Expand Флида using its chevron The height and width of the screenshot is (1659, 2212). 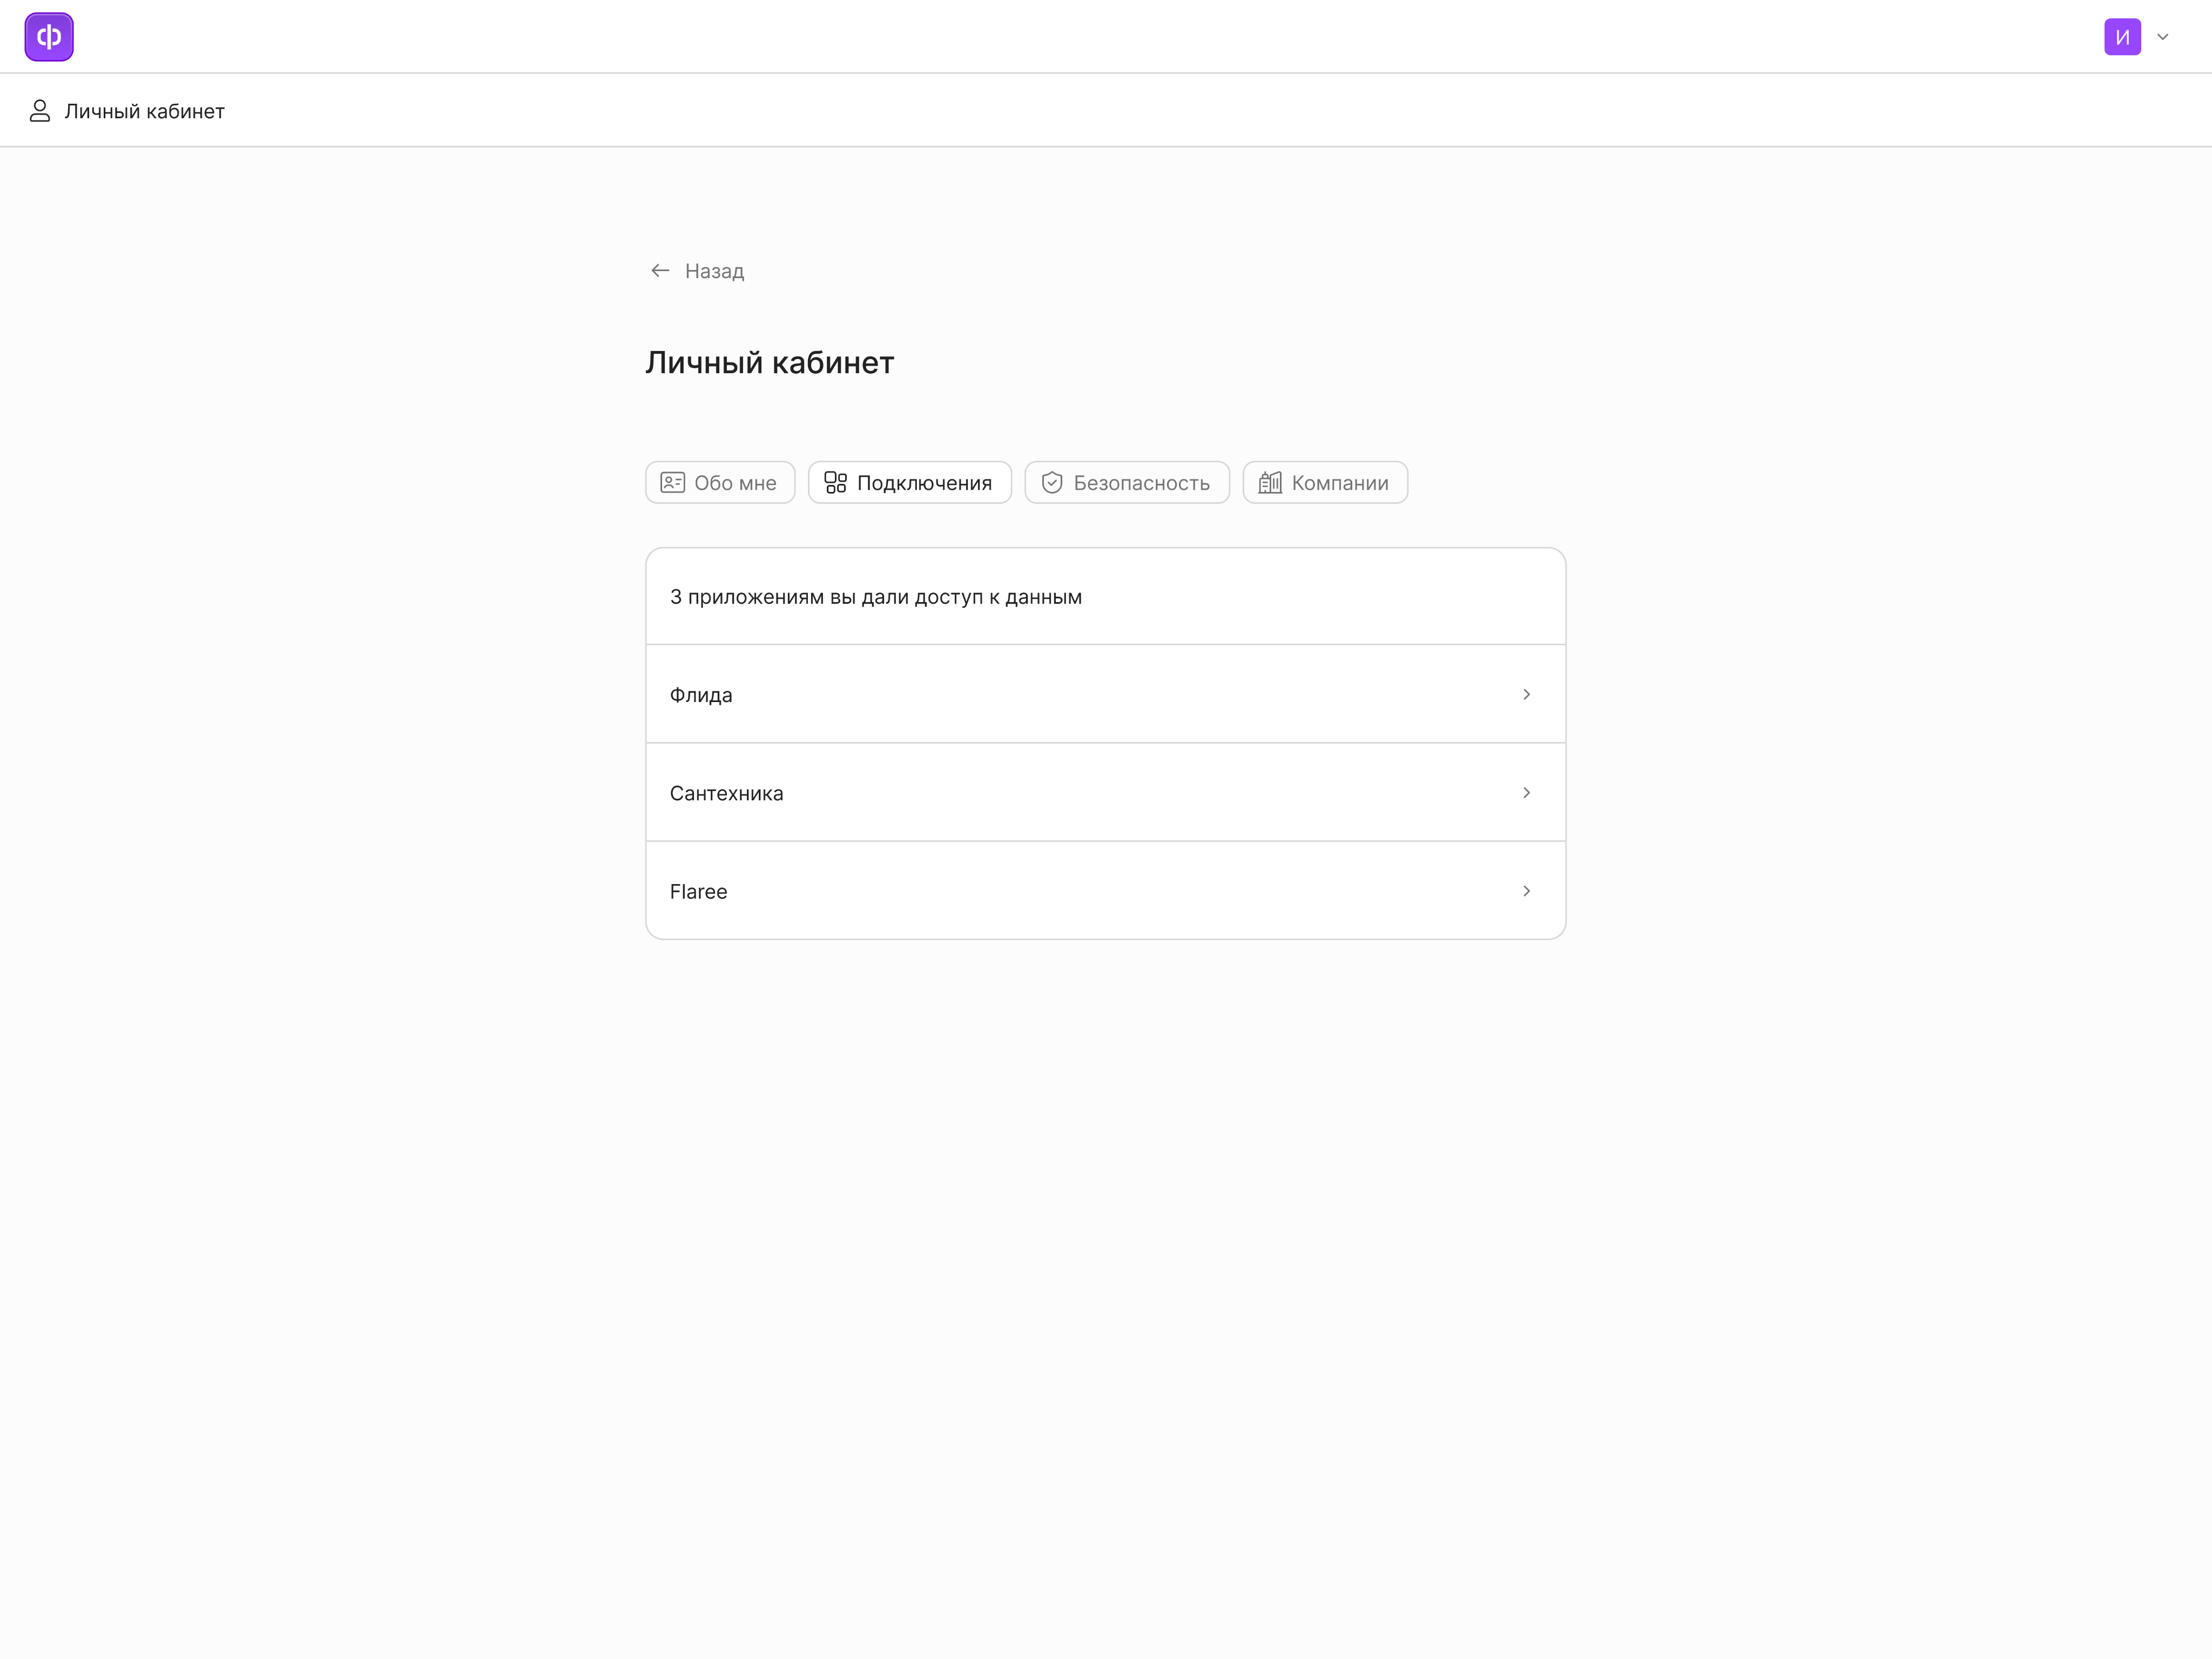pos(1526,694)
